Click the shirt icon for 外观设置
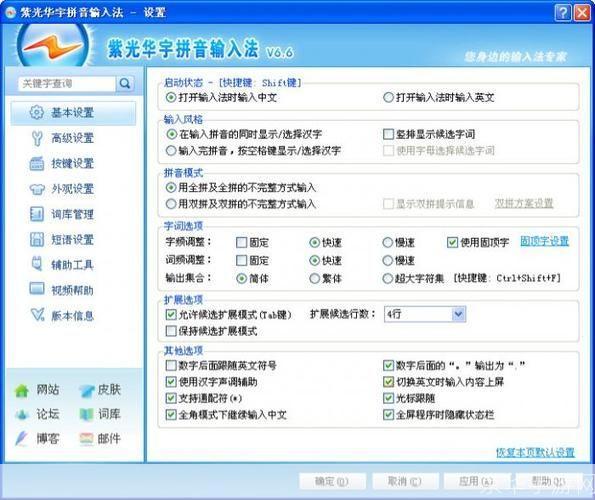 click(x=37, y=189)
